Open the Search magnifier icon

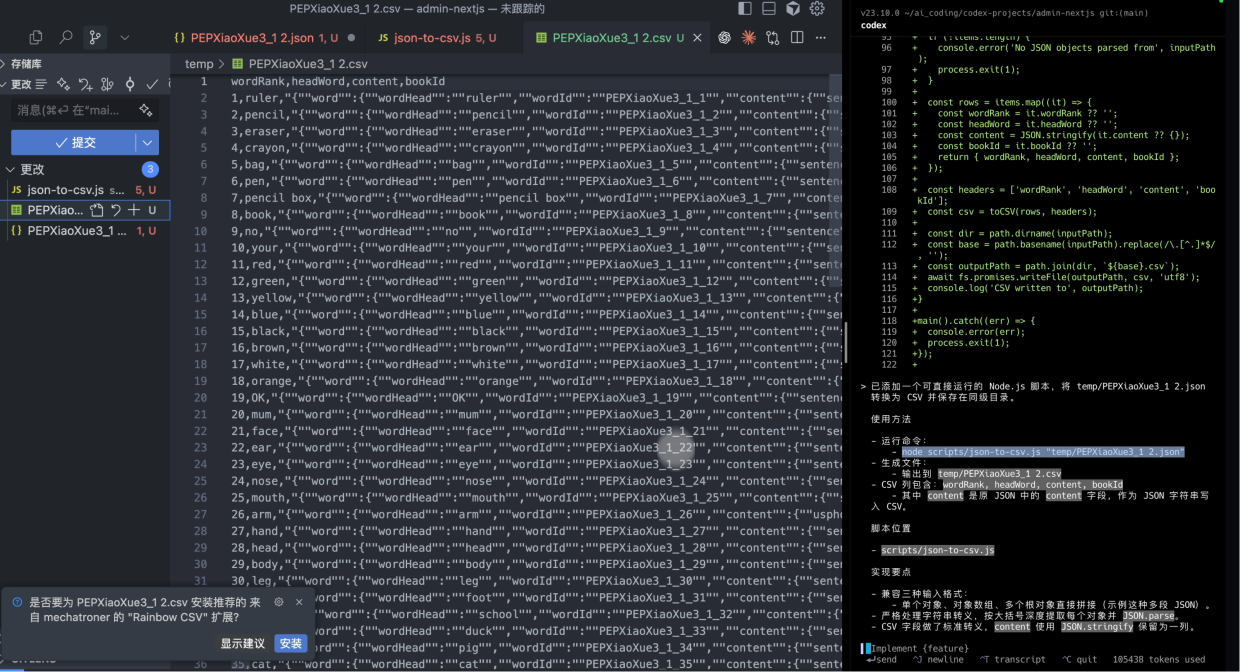click(x=66, y=37)
